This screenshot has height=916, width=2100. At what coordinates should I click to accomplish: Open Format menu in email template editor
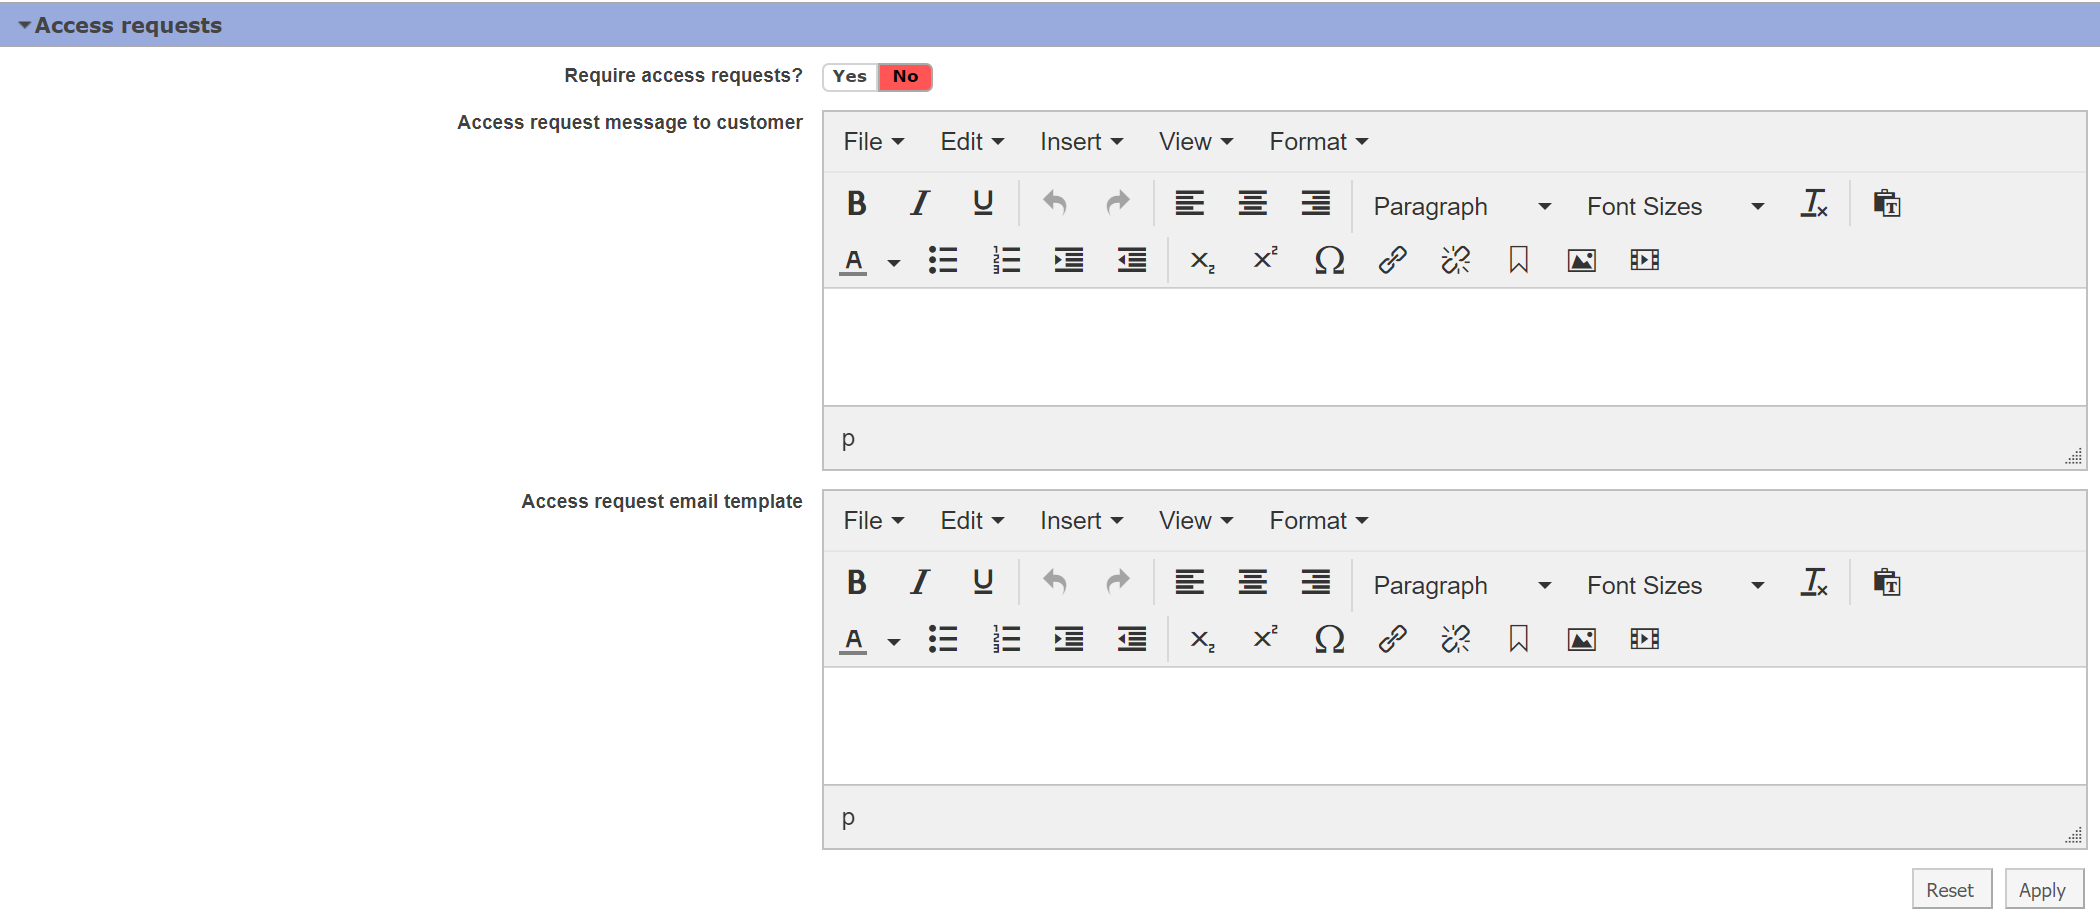coord(1318,521)
